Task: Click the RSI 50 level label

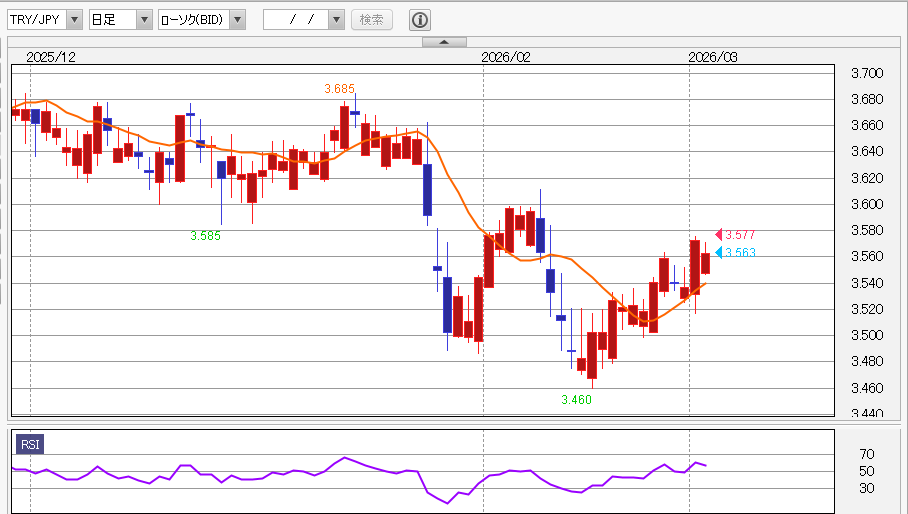Action: (867, 471)
